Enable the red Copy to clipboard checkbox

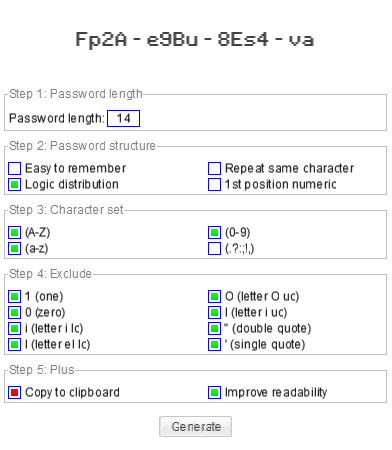coord(14,392)
